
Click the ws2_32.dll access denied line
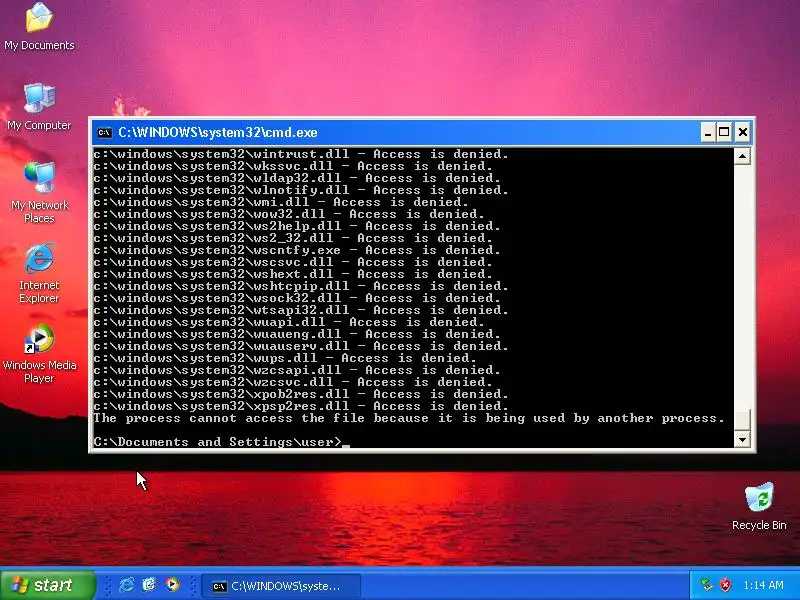point(293,238)
